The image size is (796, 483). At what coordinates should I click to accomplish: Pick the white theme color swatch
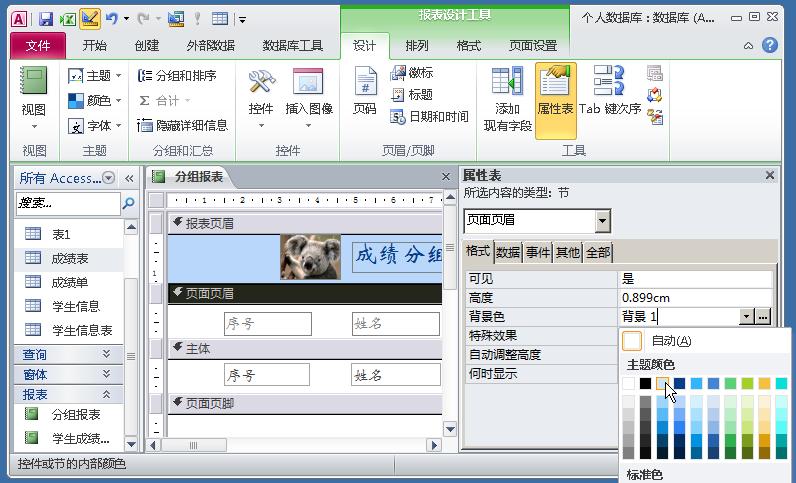[628, 383]
